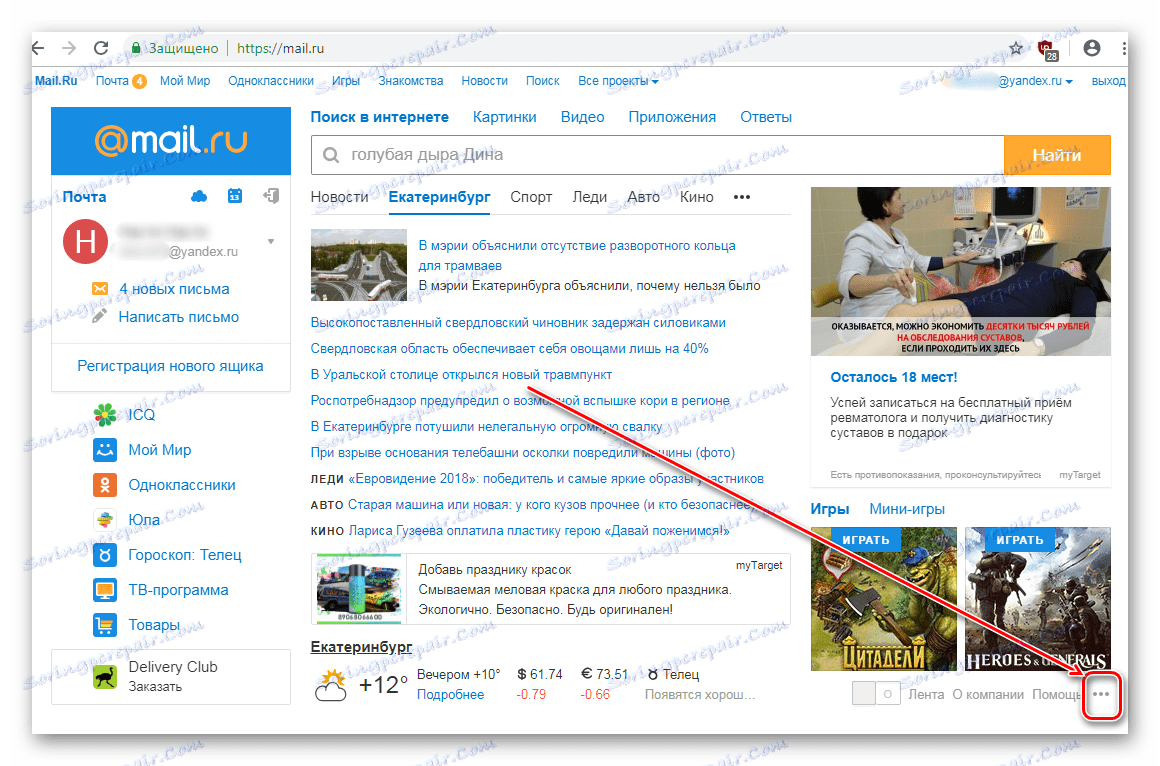The height and width of the screenshot is (766, 1160).
Task: Click the Подробнее weather link
Action: (451, 694)
